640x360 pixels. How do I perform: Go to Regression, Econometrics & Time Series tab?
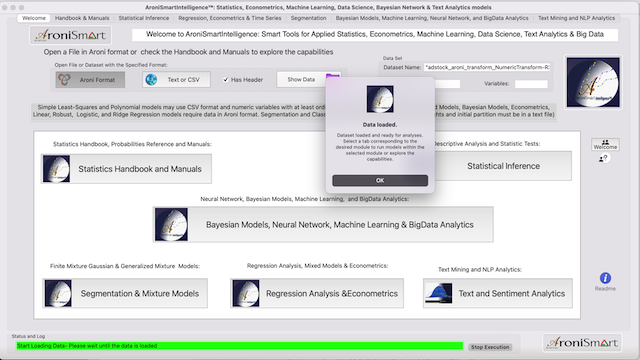click(x=230, y=18)
